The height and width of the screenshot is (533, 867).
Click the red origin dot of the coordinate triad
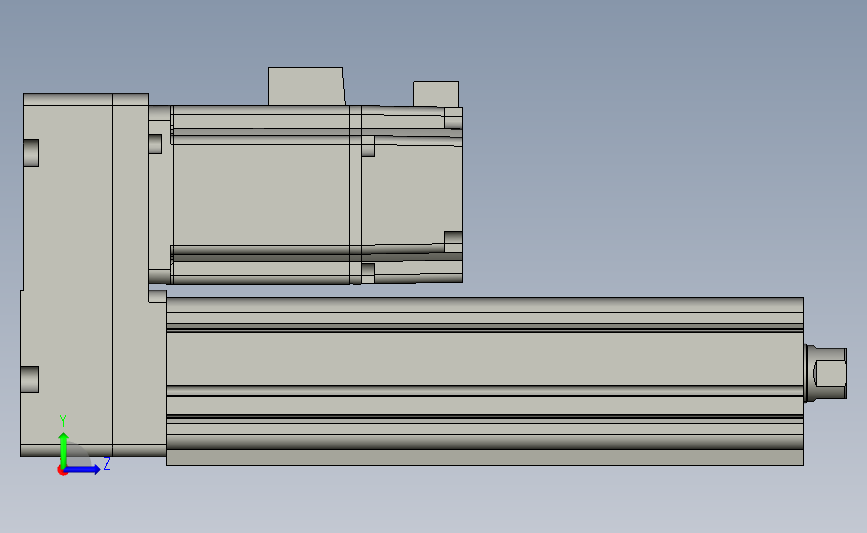(x=62, y=471)
